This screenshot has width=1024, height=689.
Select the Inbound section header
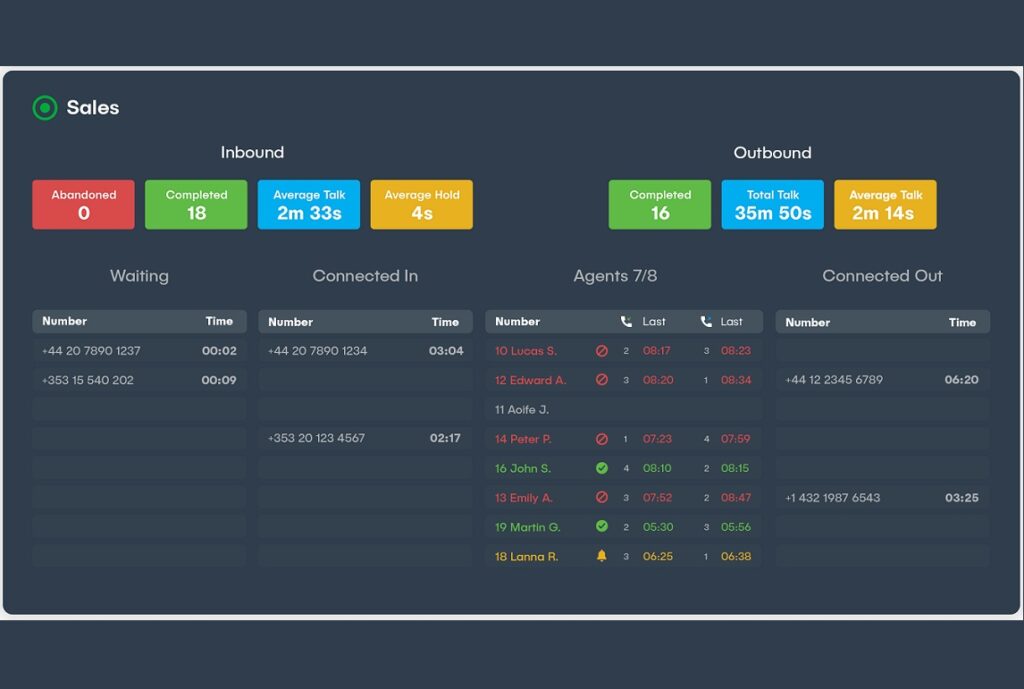[x=252, y=152]
